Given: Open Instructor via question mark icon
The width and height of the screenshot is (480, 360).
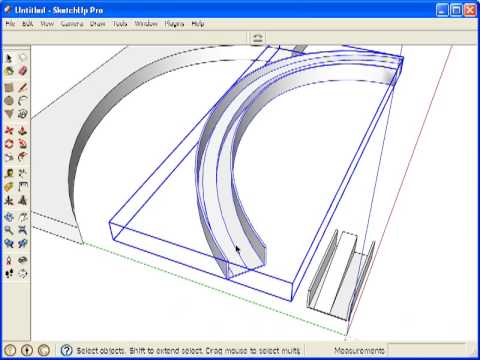Looking at the screenshot, I should coord(66,350).
